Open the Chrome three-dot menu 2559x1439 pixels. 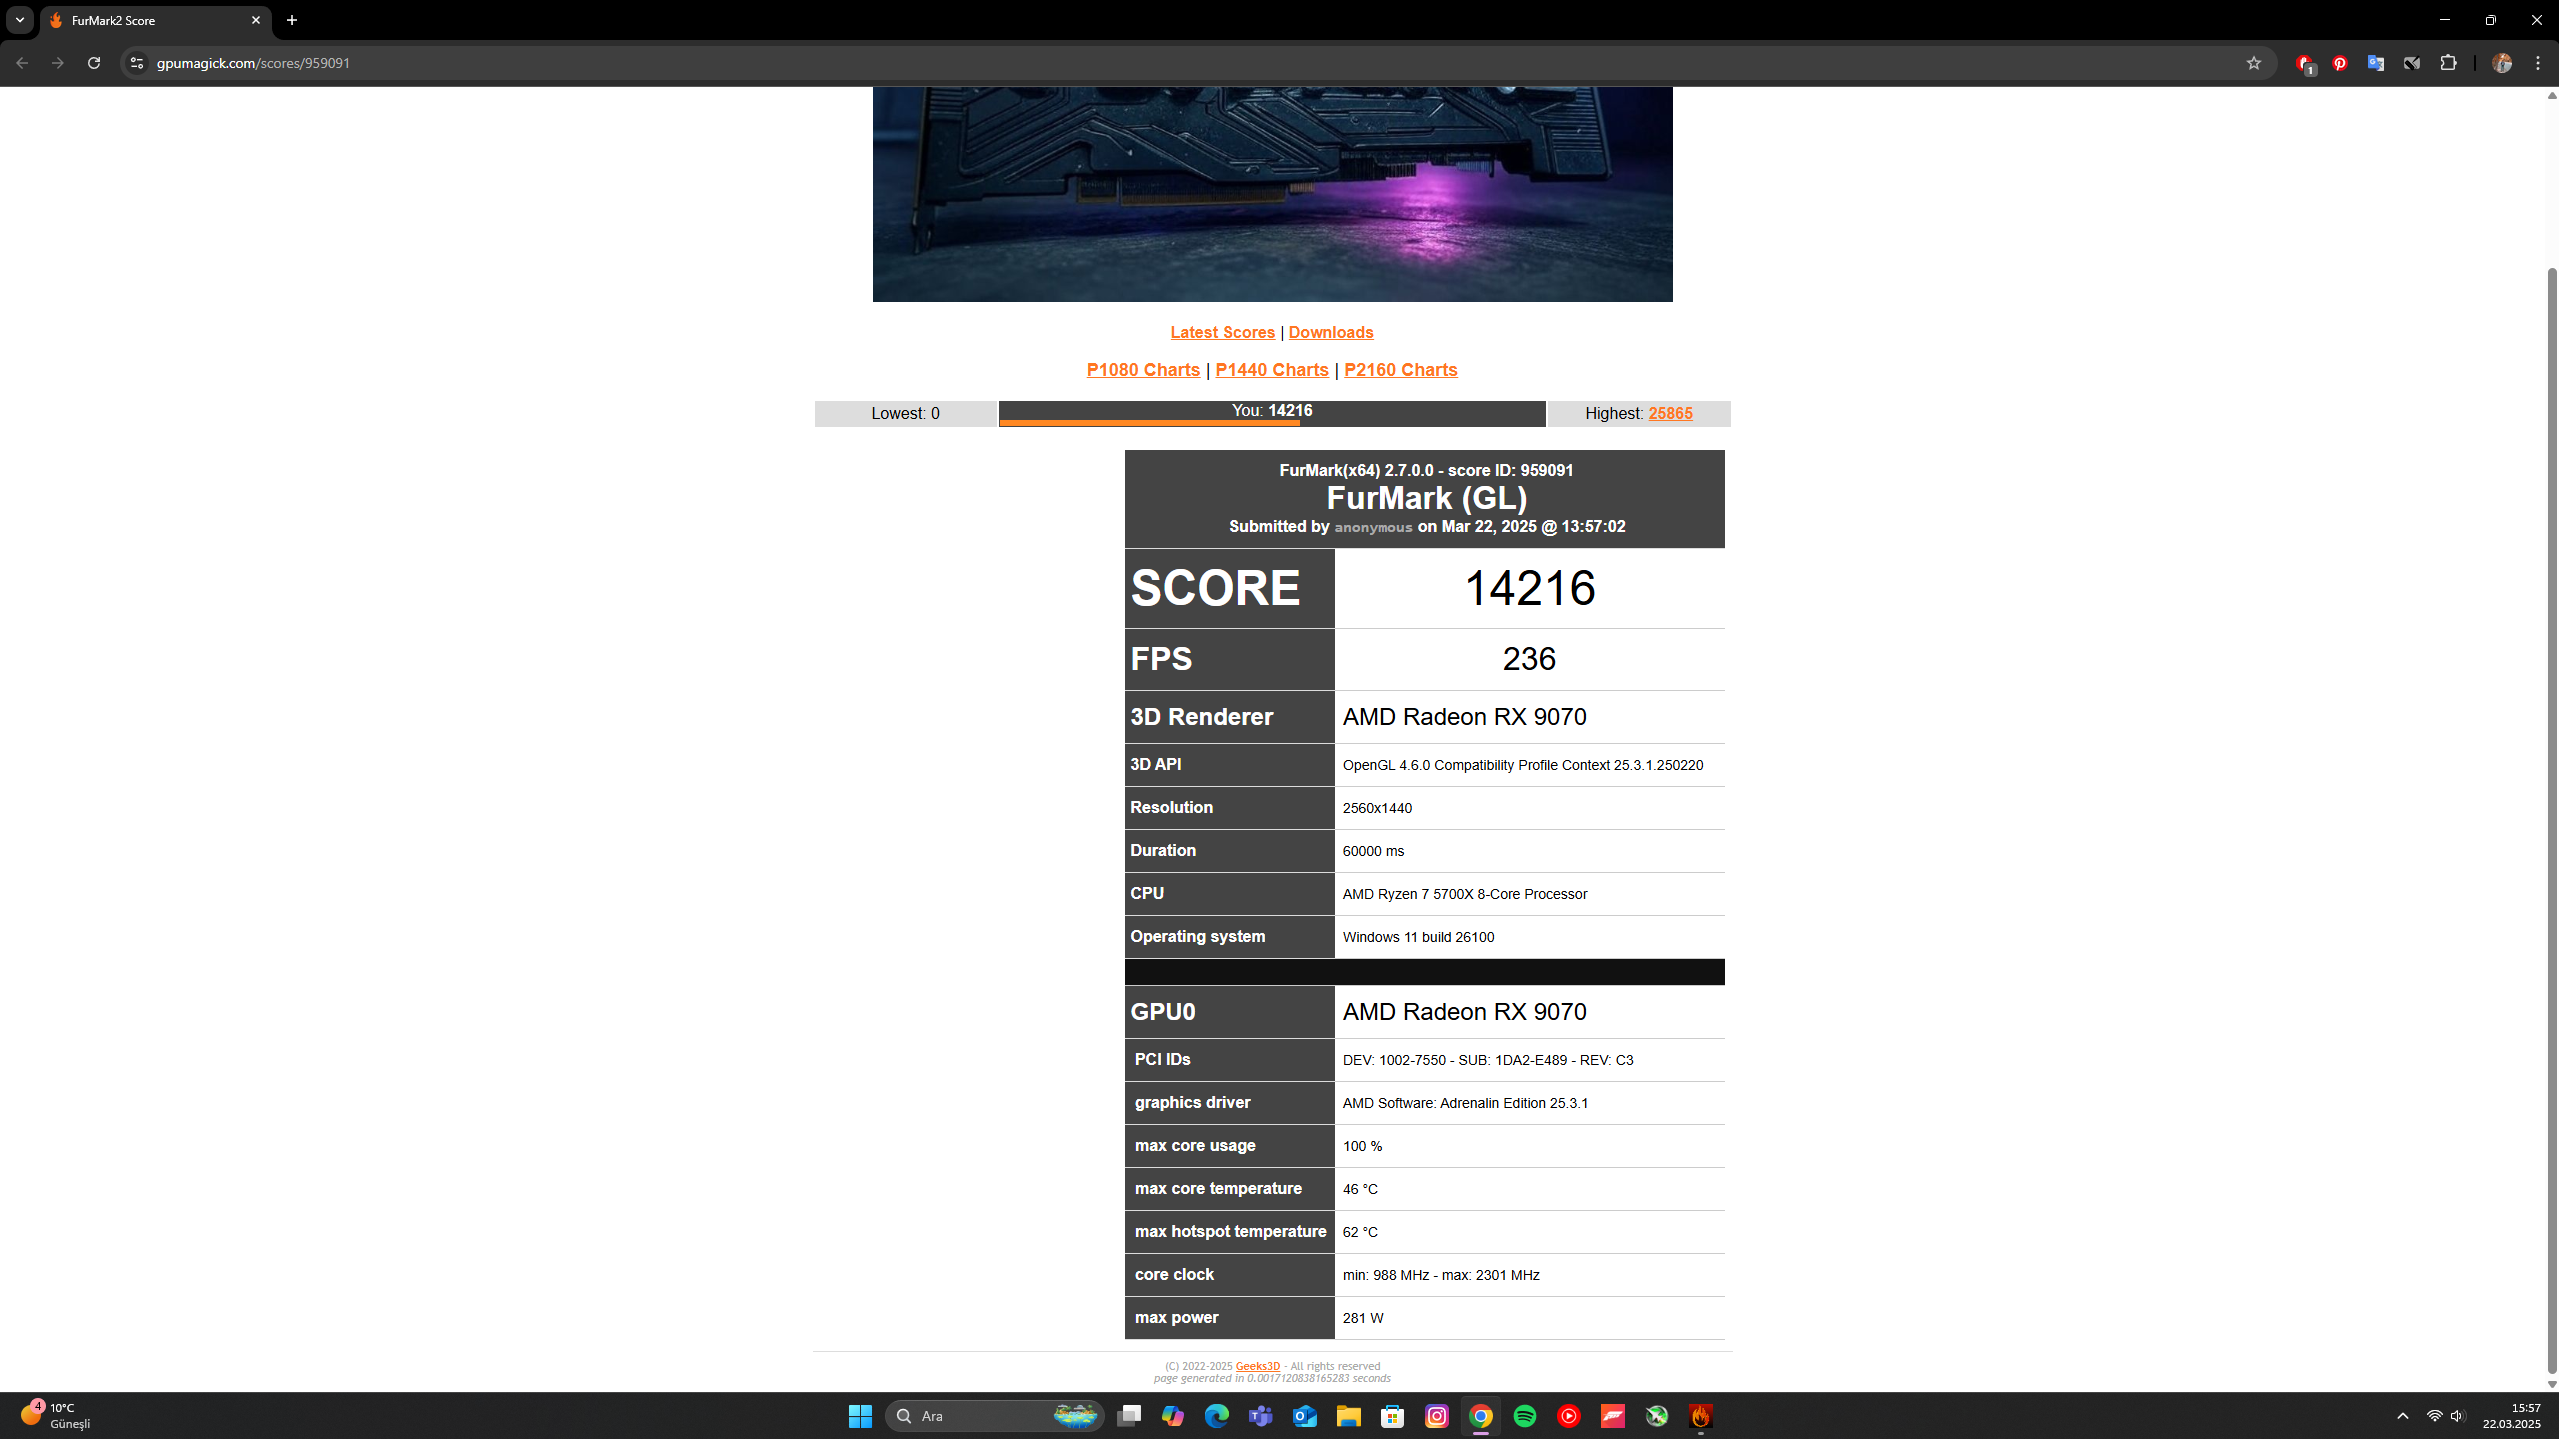coord(2538,63)
